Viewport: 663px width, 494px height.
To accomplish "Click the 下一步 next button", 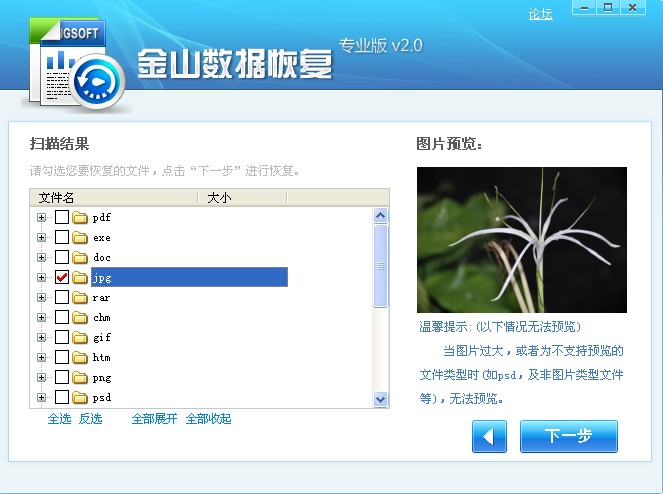I will click(x=569, y=436).
